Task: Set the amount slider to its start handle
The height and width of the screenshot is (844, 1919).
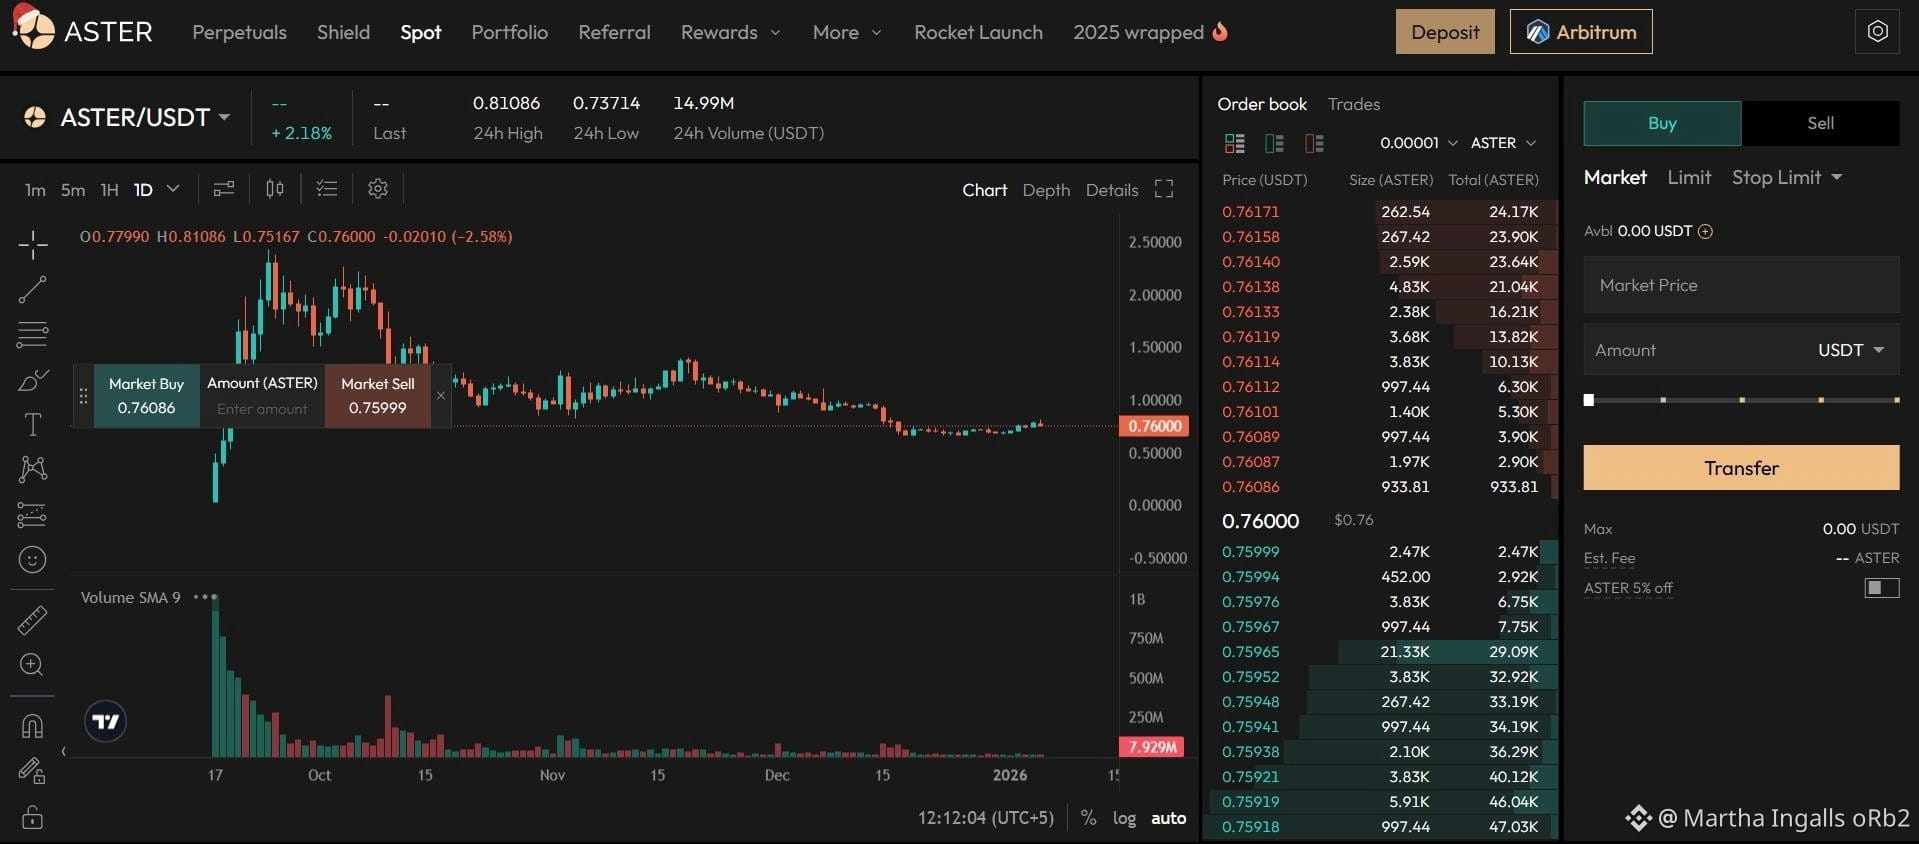Action: 1589,400
